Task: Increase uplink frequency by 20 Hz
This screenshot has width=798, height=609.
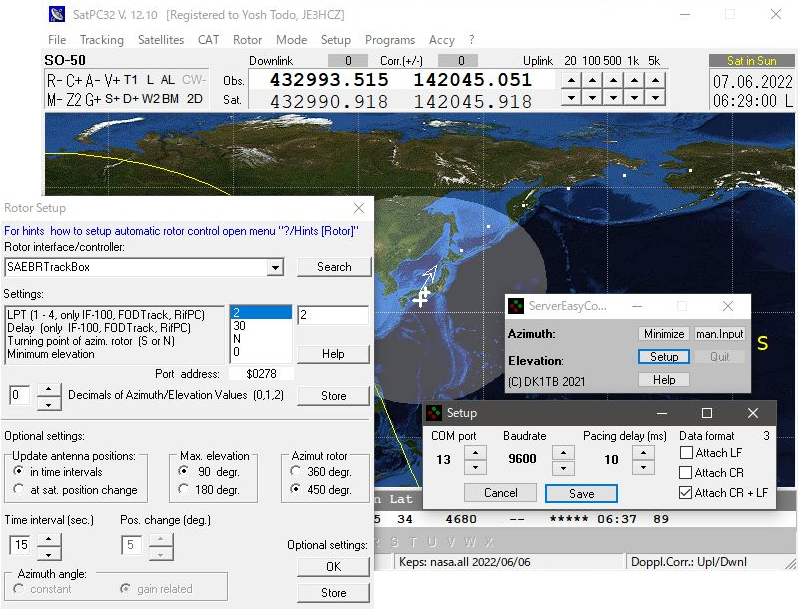Action: click(x=571, y=80)
